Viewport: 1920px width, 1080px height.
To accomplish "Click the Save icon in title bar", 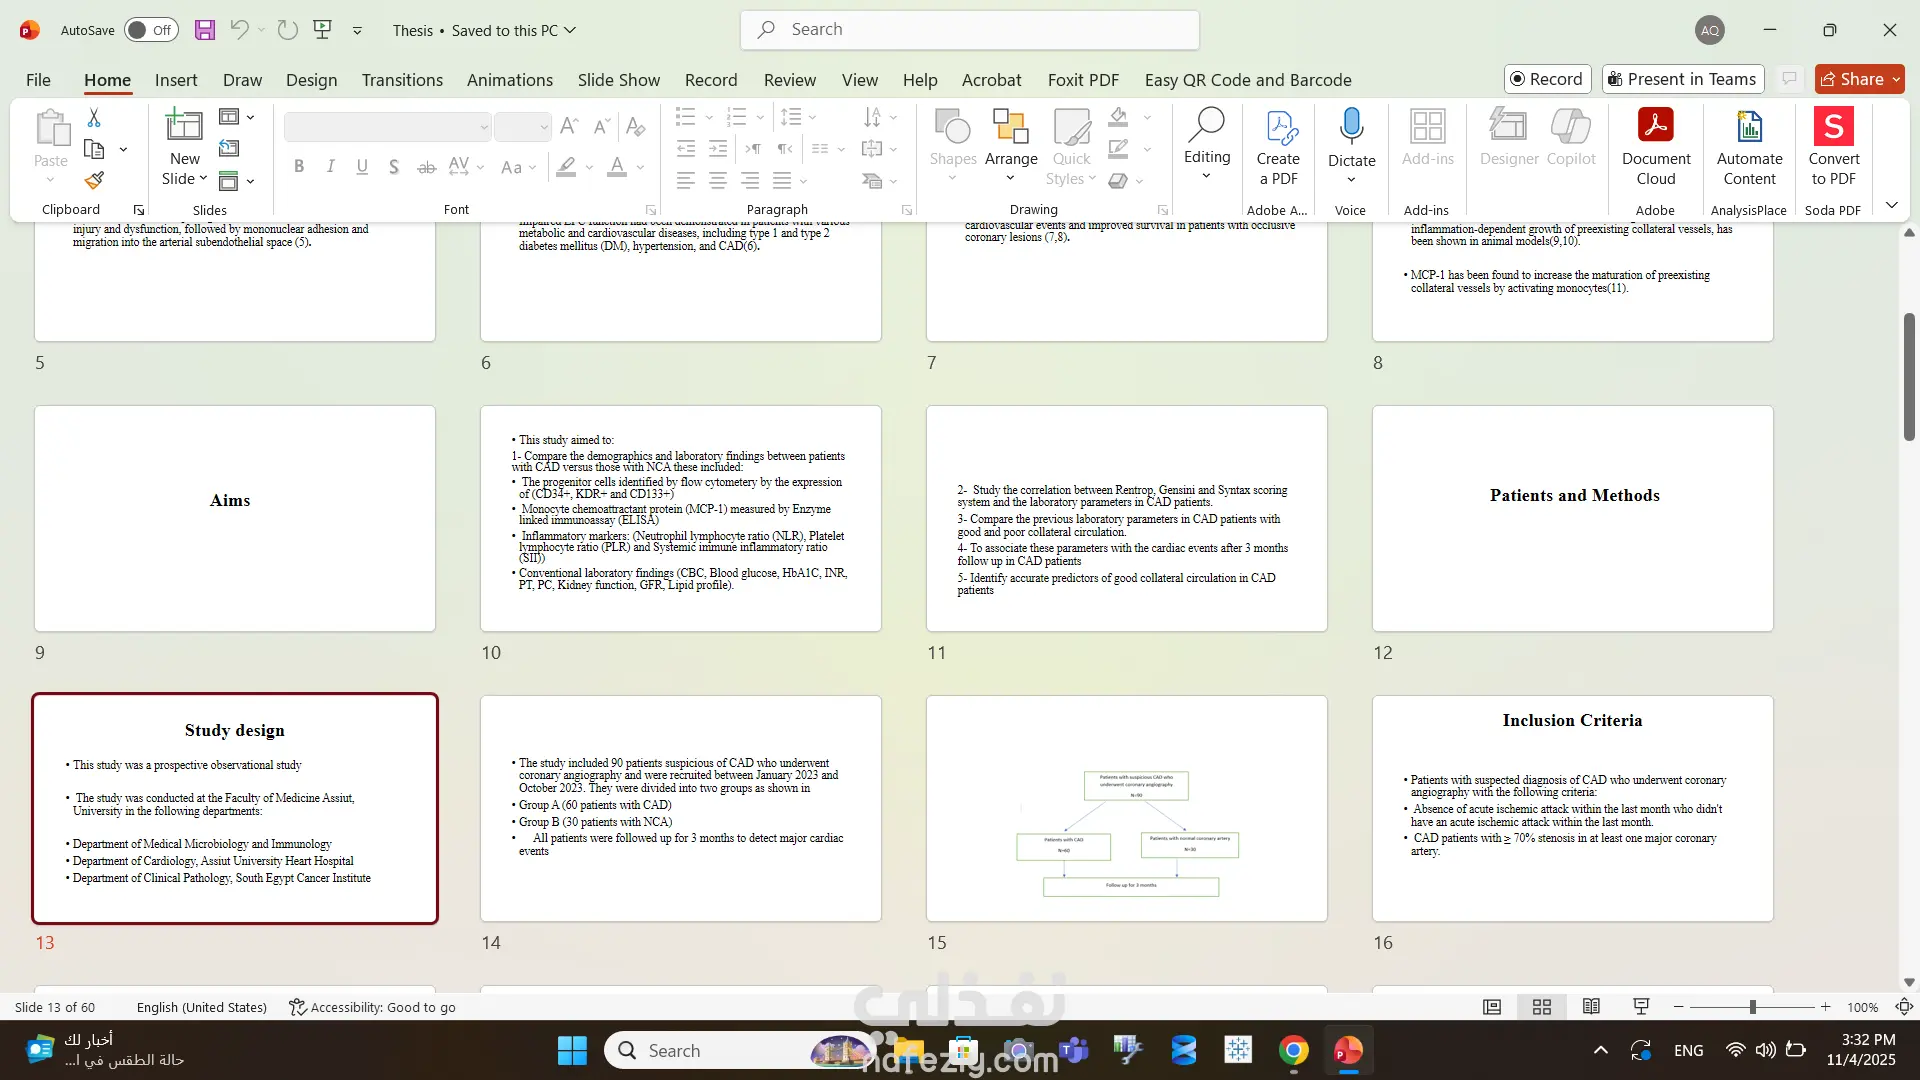I will coord(205,30).
